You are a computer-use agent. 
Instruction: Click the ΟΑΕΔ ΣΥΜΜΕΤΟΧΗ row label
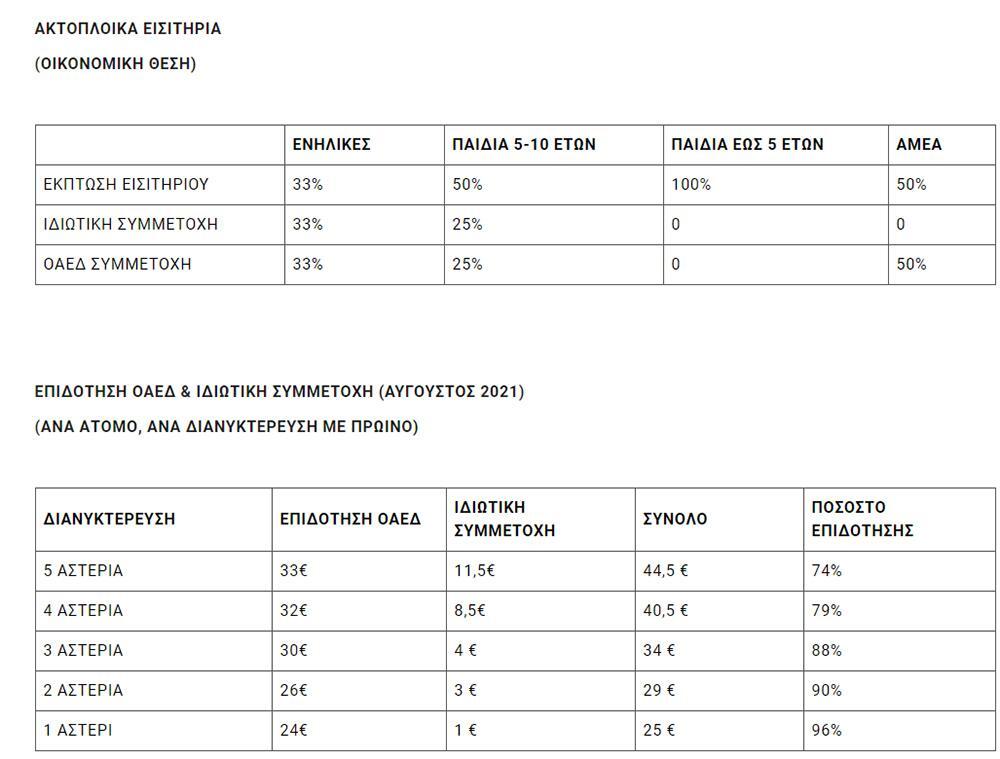pos(118,264)
